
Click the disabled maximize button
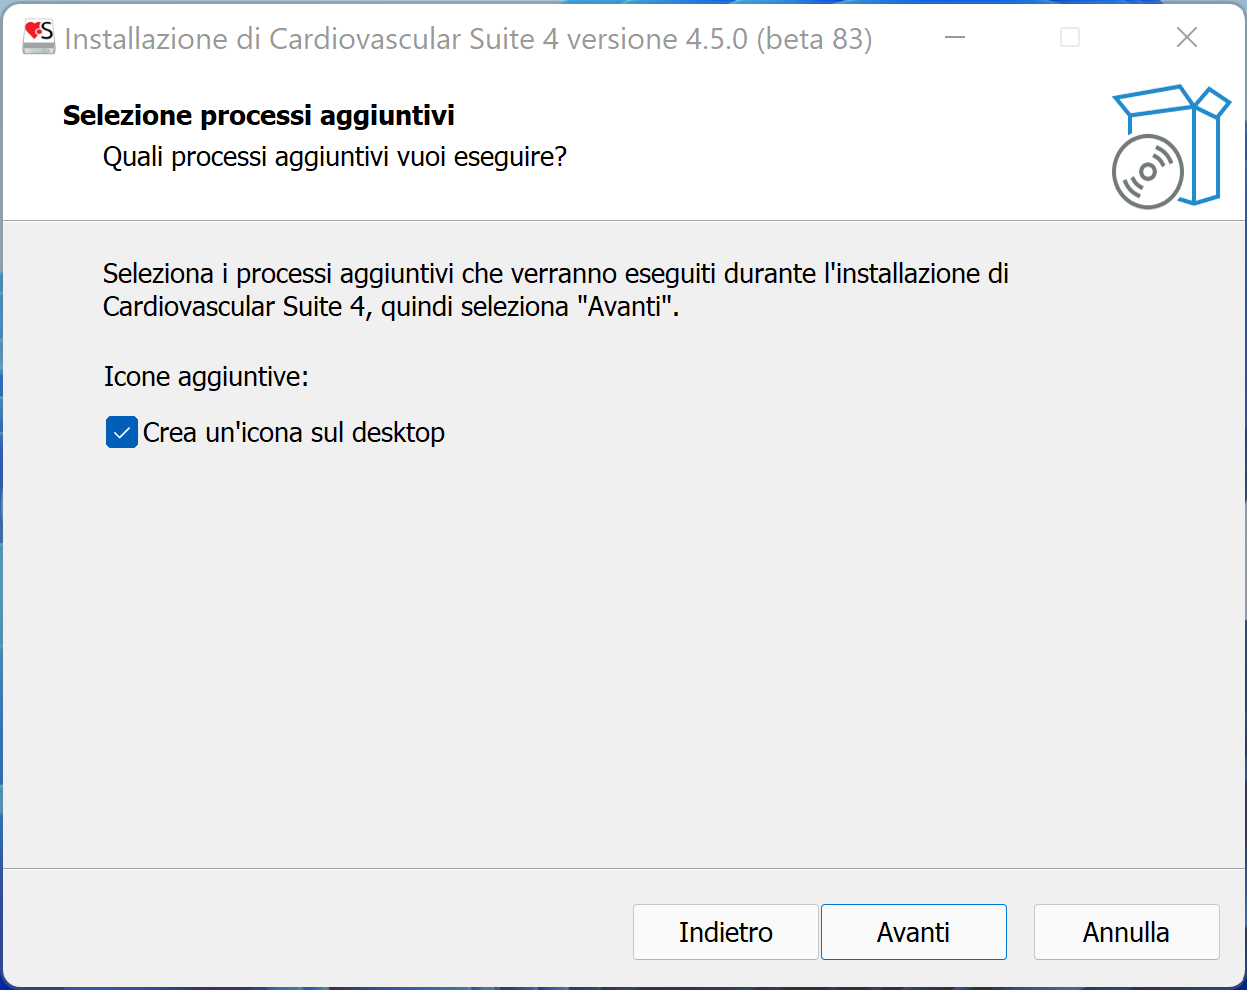1070,38
